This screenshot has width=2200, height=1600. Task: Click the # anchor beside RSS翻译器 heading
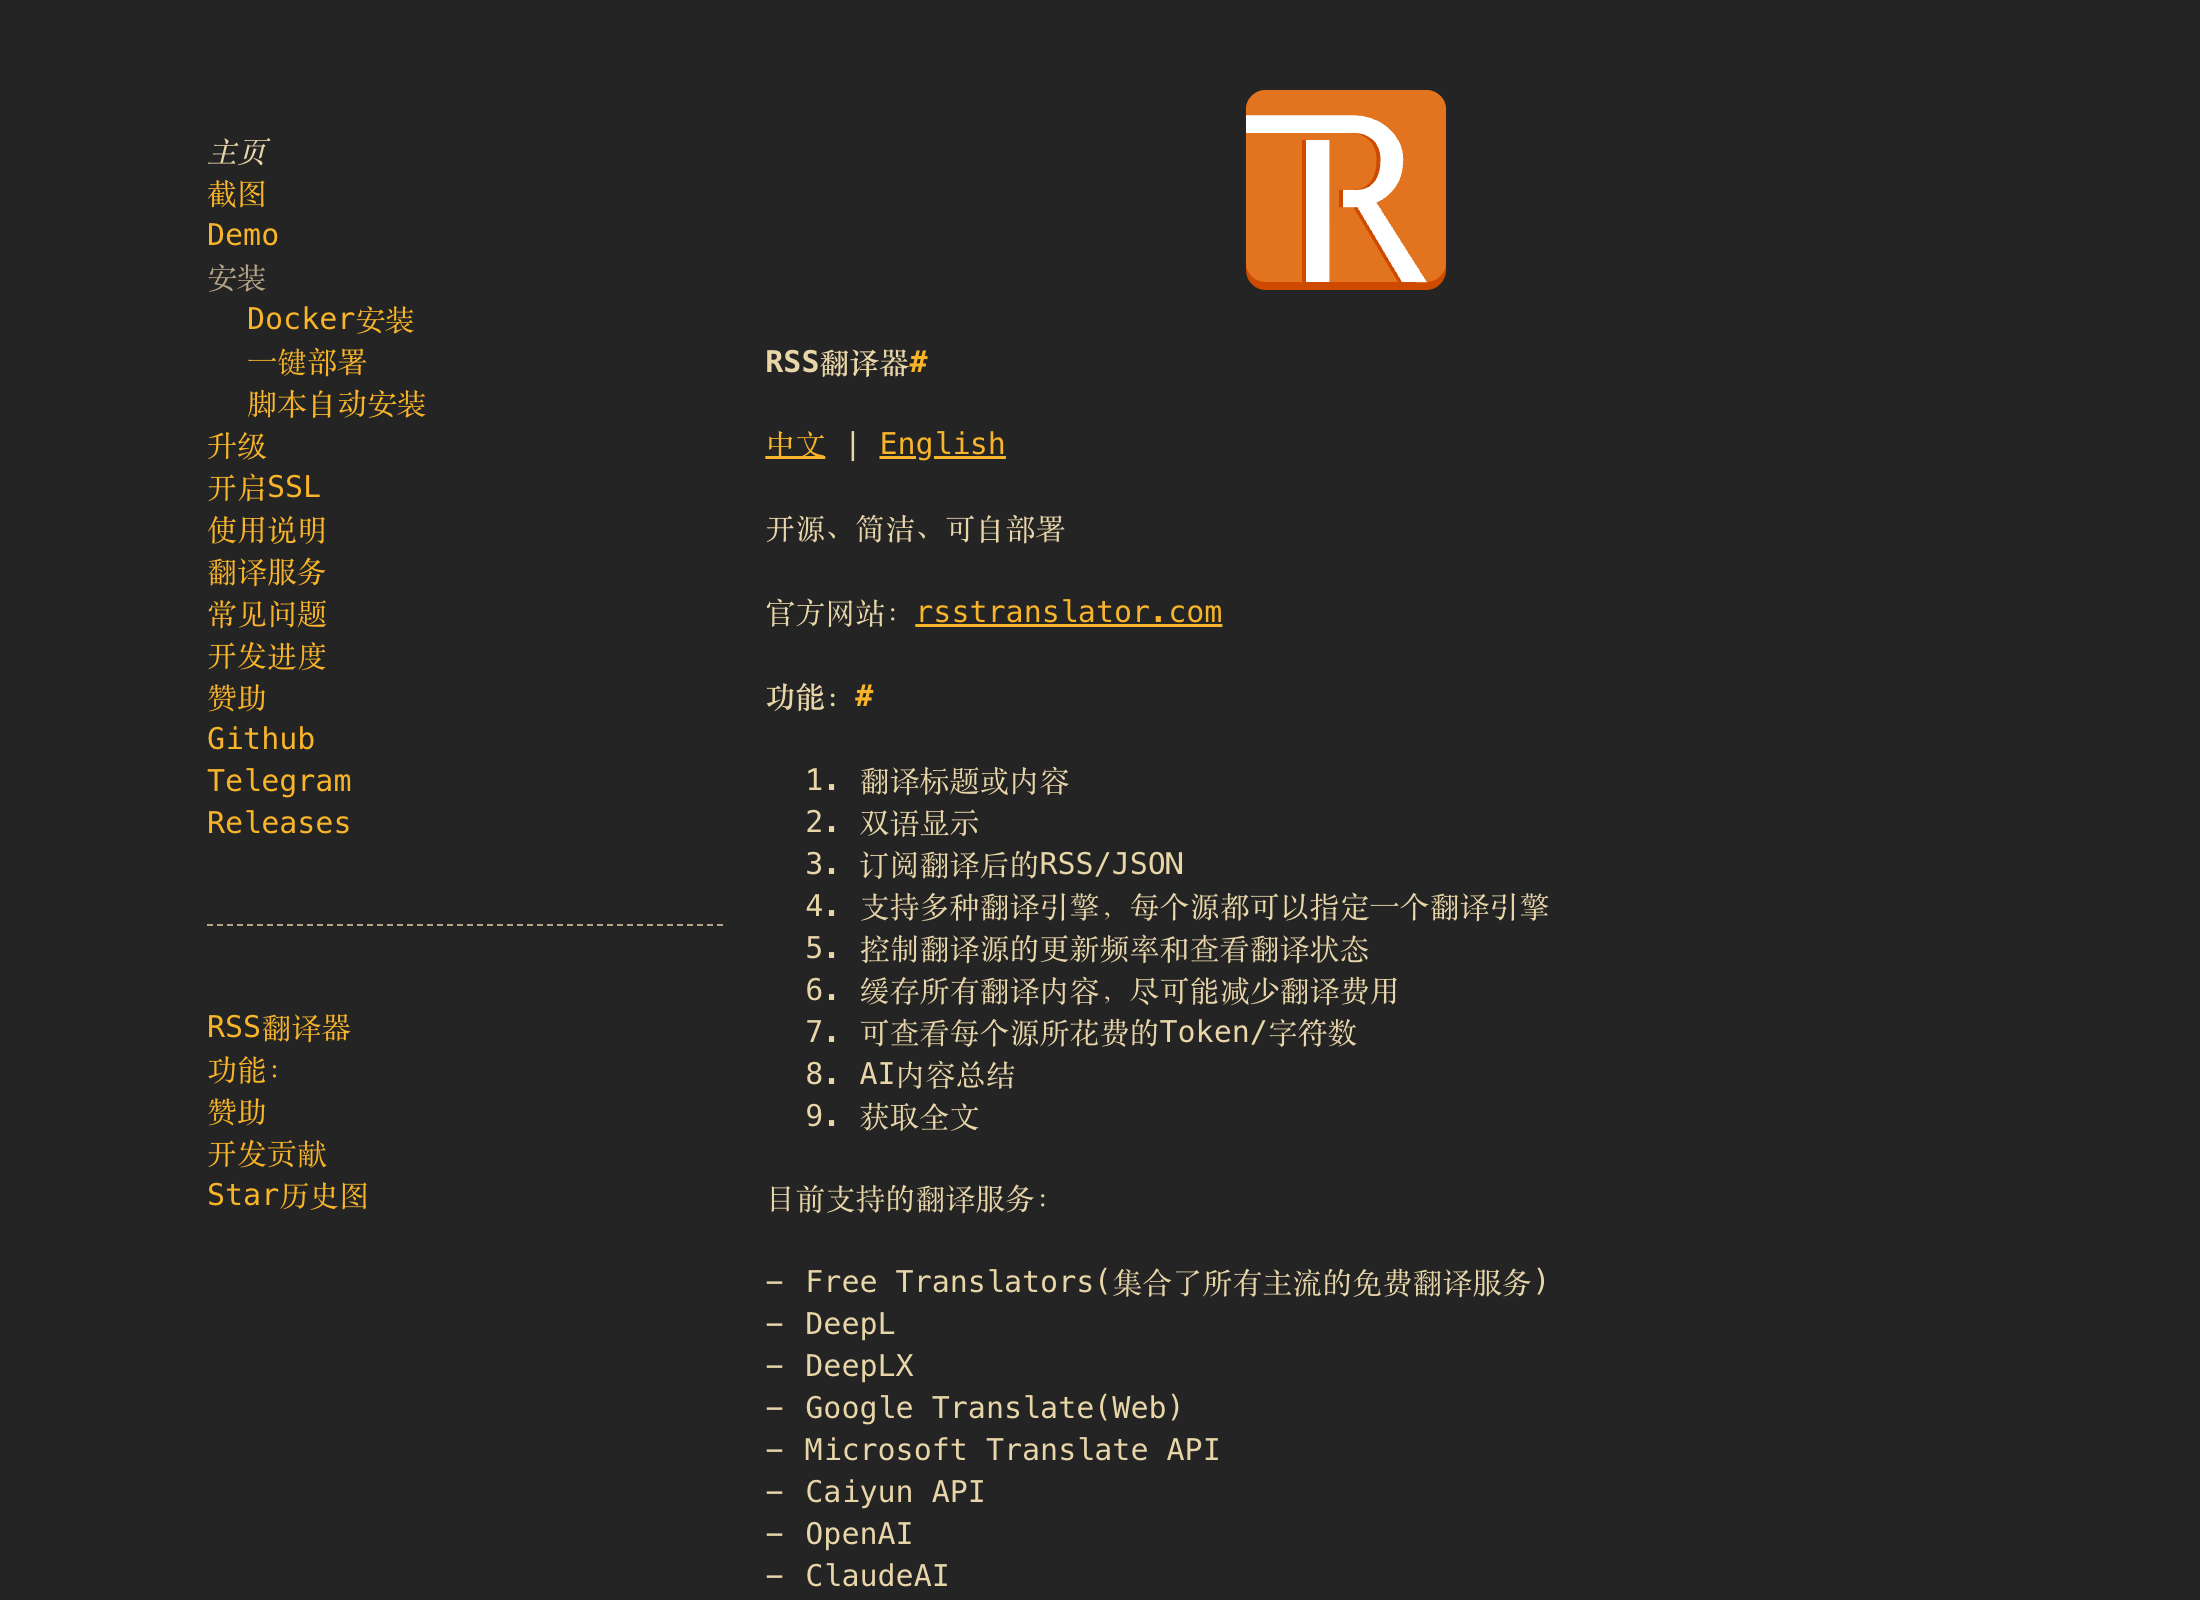(x=919, y=362)
